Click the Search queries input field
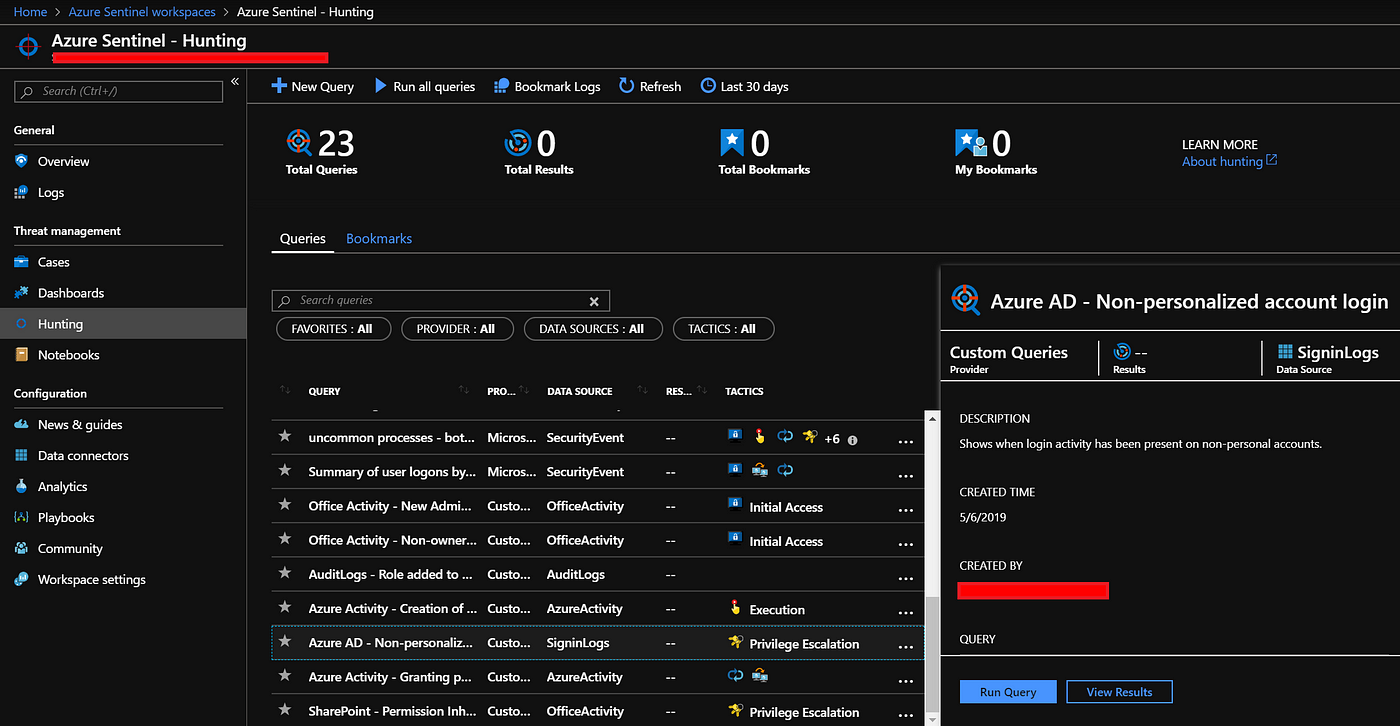The image size is (1400, 726). pyautogui.click(x=441, y=300)
